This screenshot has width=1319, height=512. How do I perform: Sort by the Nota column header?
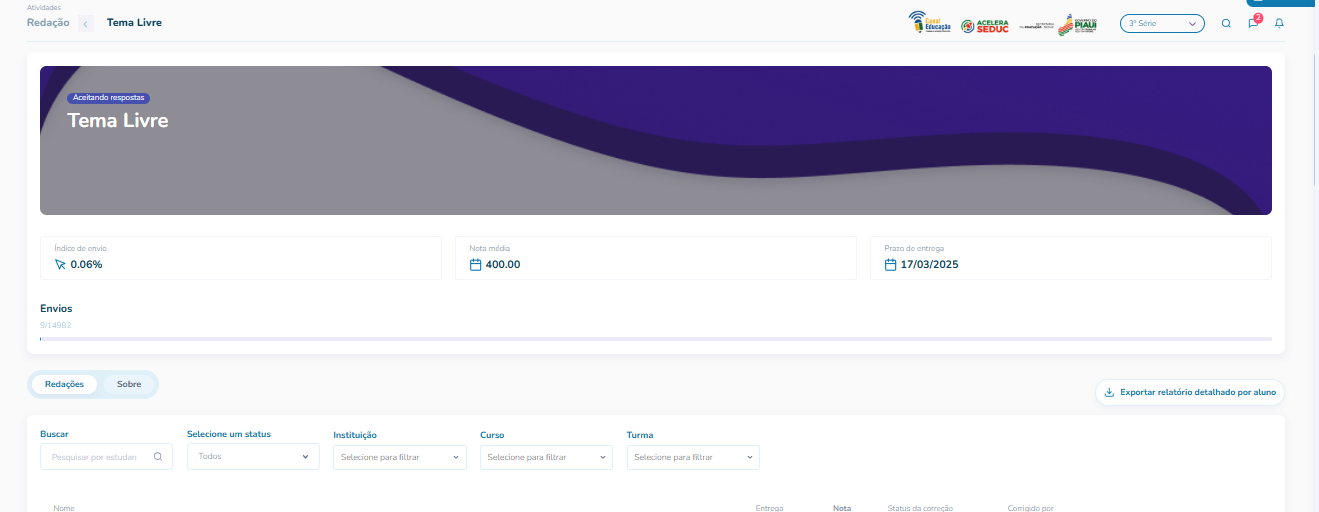pos(841,508)
